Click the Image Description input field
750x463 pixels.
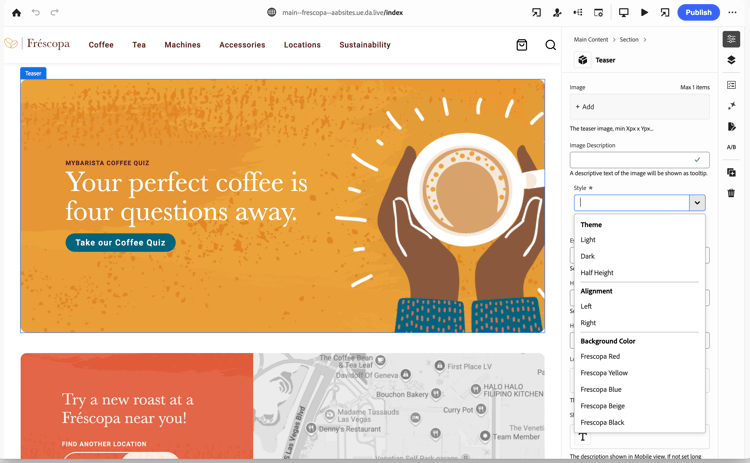point(640,160)
